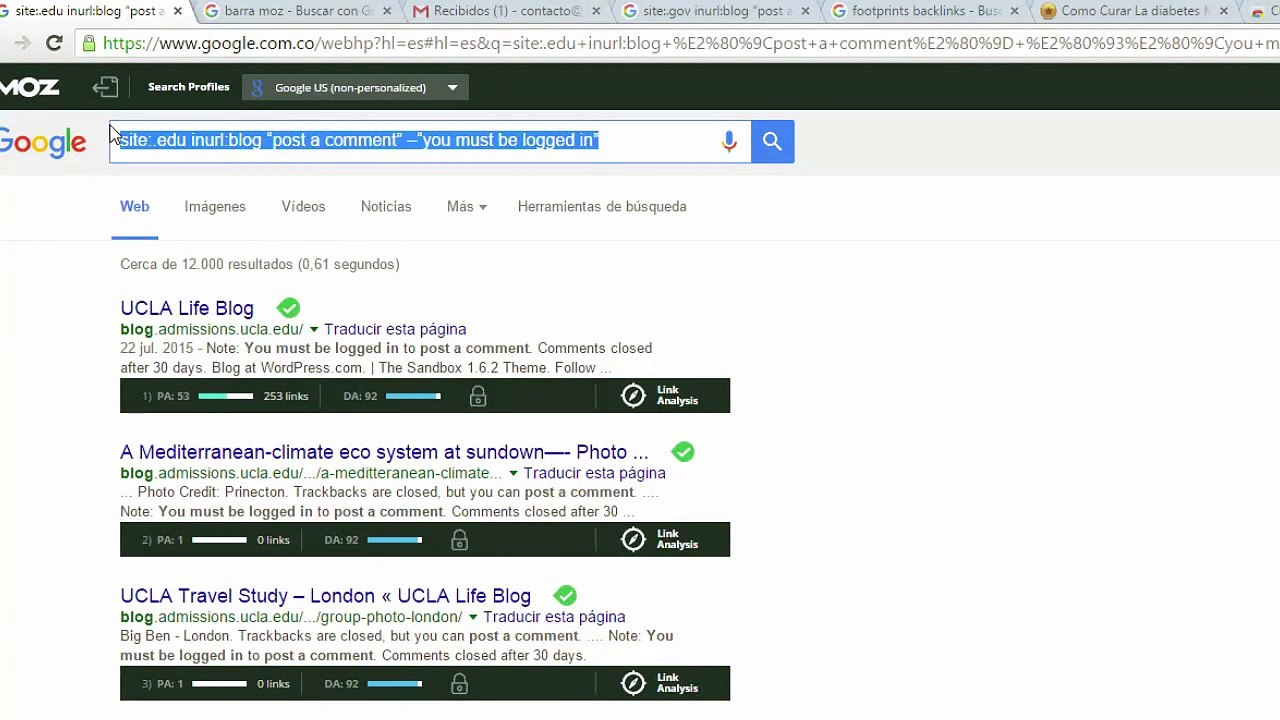Click green checkmark beside UCLA Travel Study result
The width and height of the screenshot is (1280, 720).
565,596
